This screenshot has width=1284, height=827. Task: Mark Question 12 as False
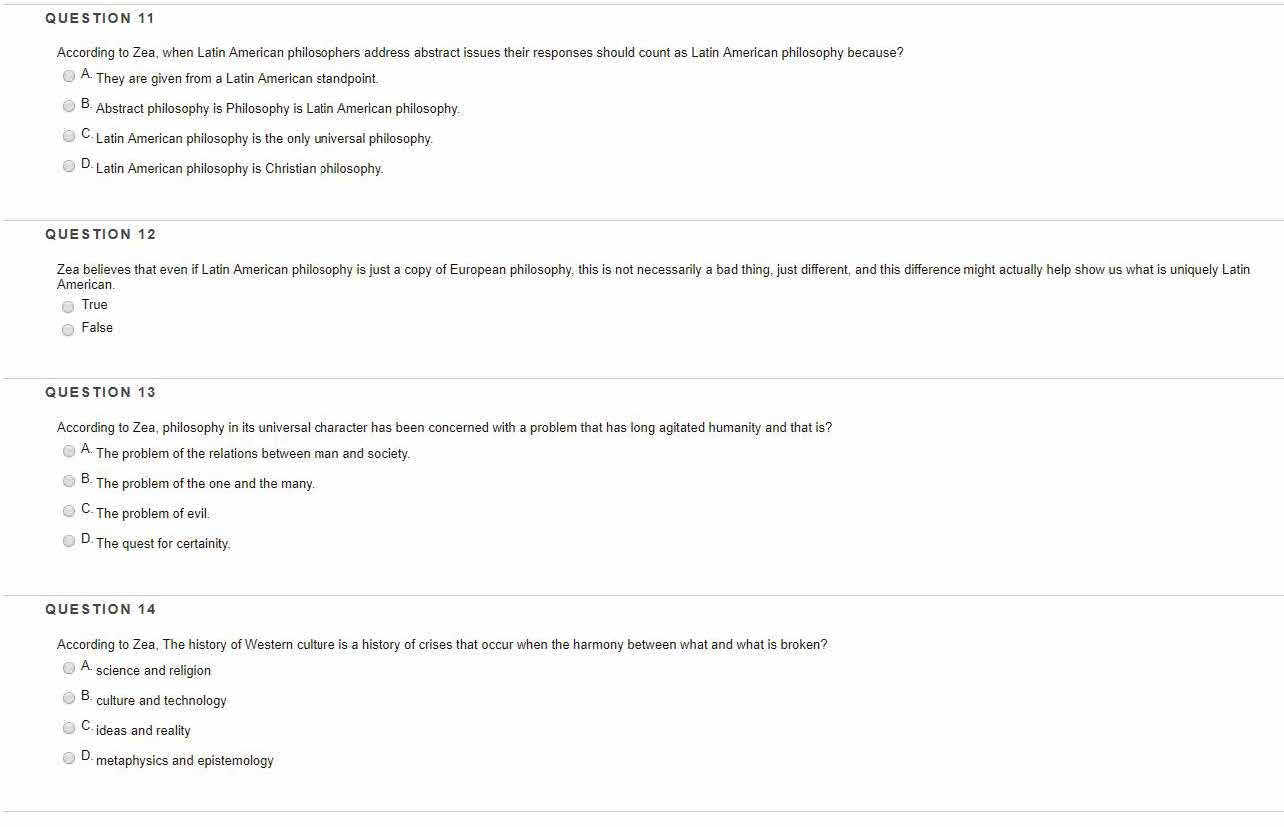68,329
